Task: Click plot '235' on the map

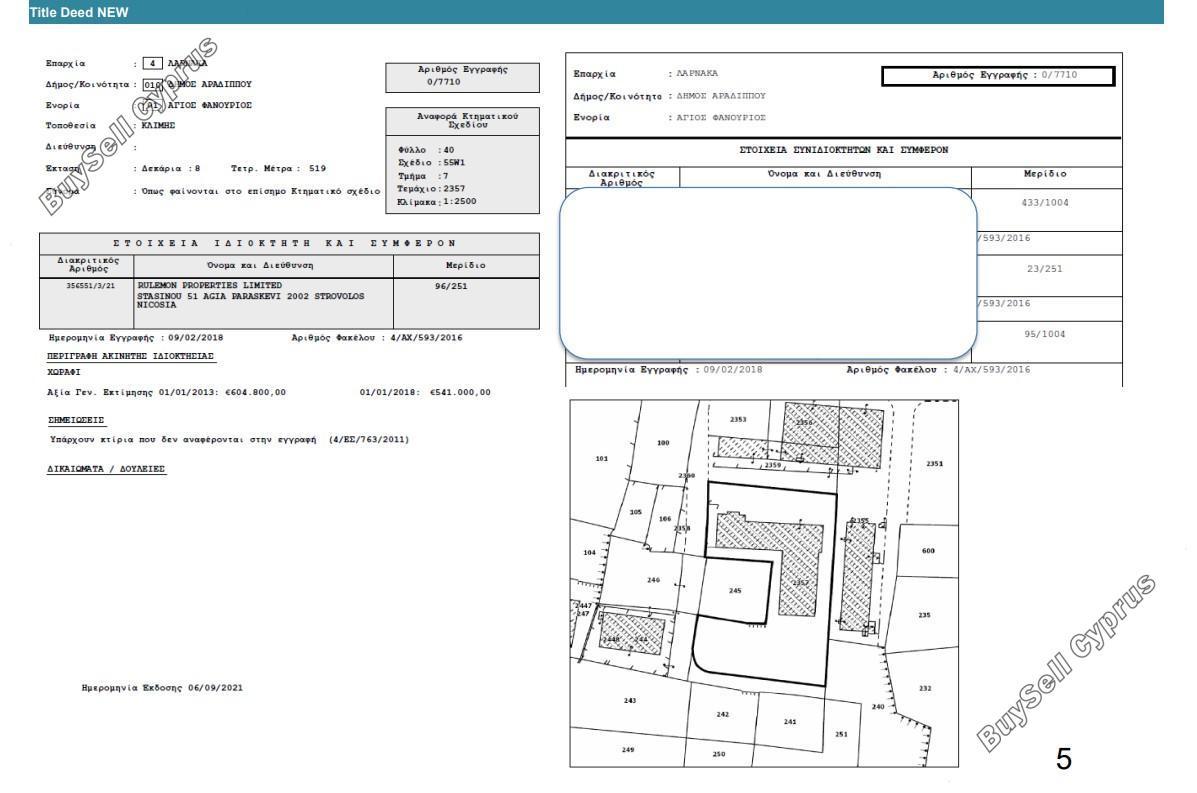Action: [924, 615]
